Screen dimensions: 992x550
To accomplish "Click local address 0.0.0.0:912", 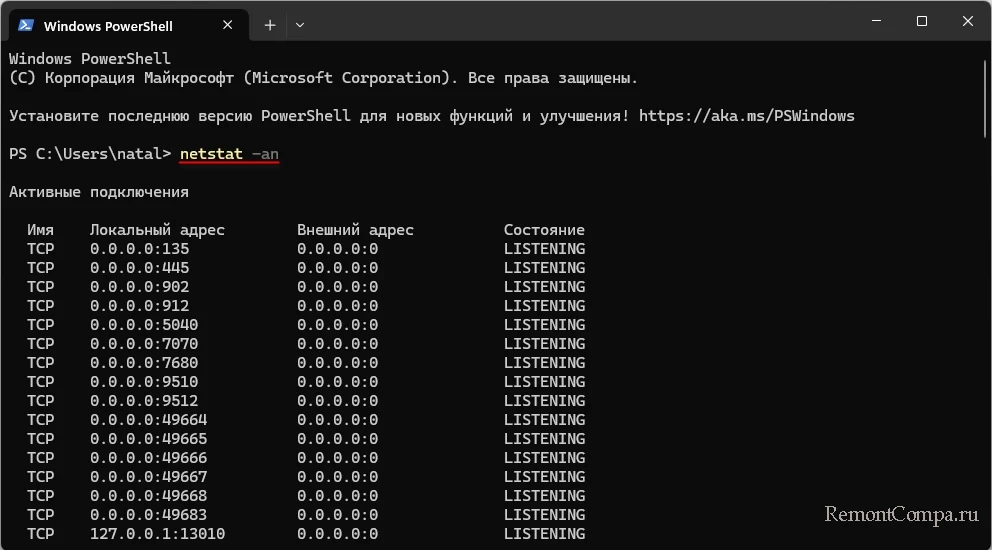I will (139, 306).
